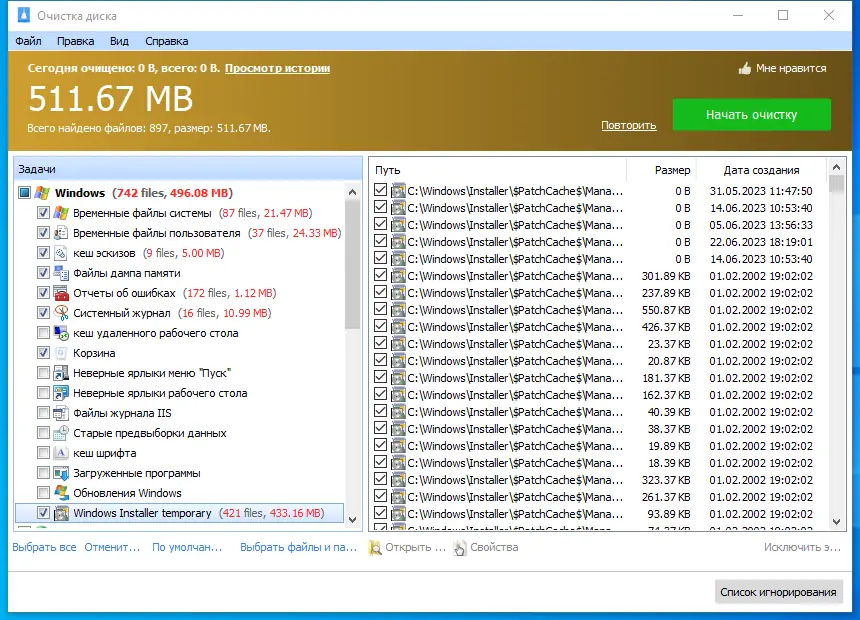This screenshot has height=620, width=860.
Task: Click the properties icon beside Свойства
Action: pyautogui.click(x=460, y=548)
